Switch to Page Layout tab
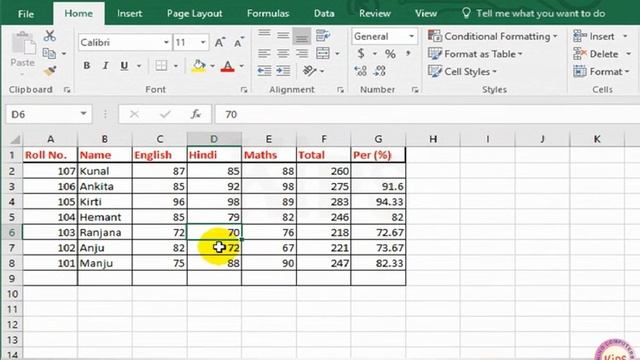This screenshot has width=640, height=360. click(195, 13)
